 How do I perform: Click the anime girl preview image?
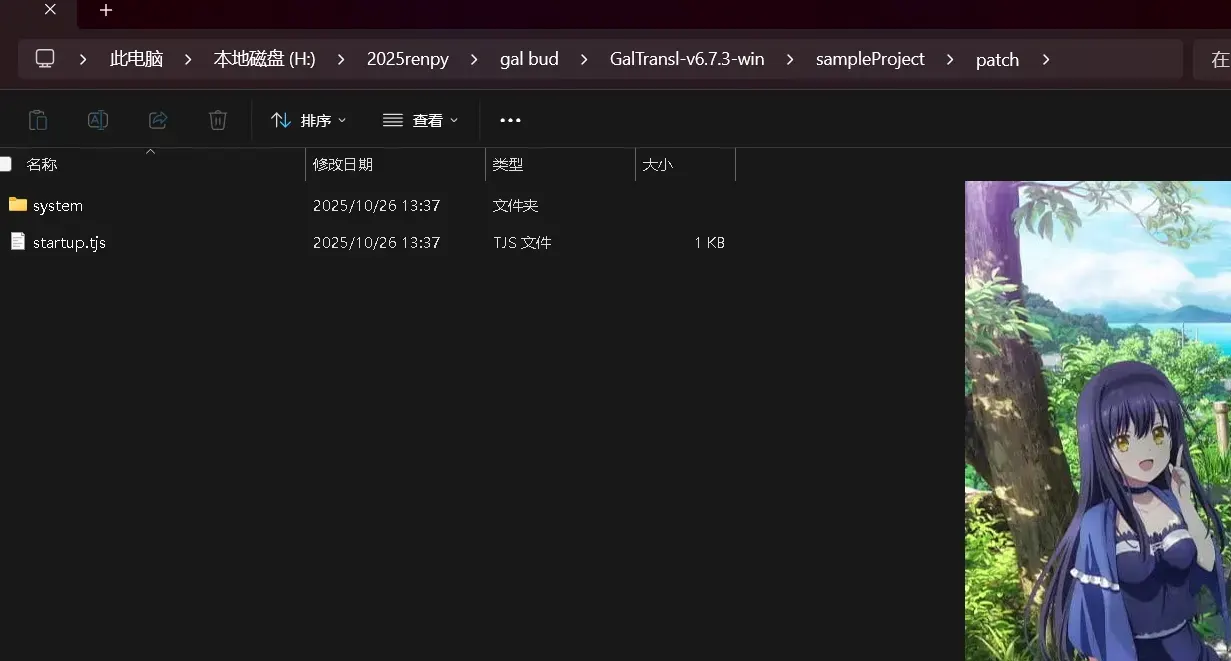(1098, 420)
